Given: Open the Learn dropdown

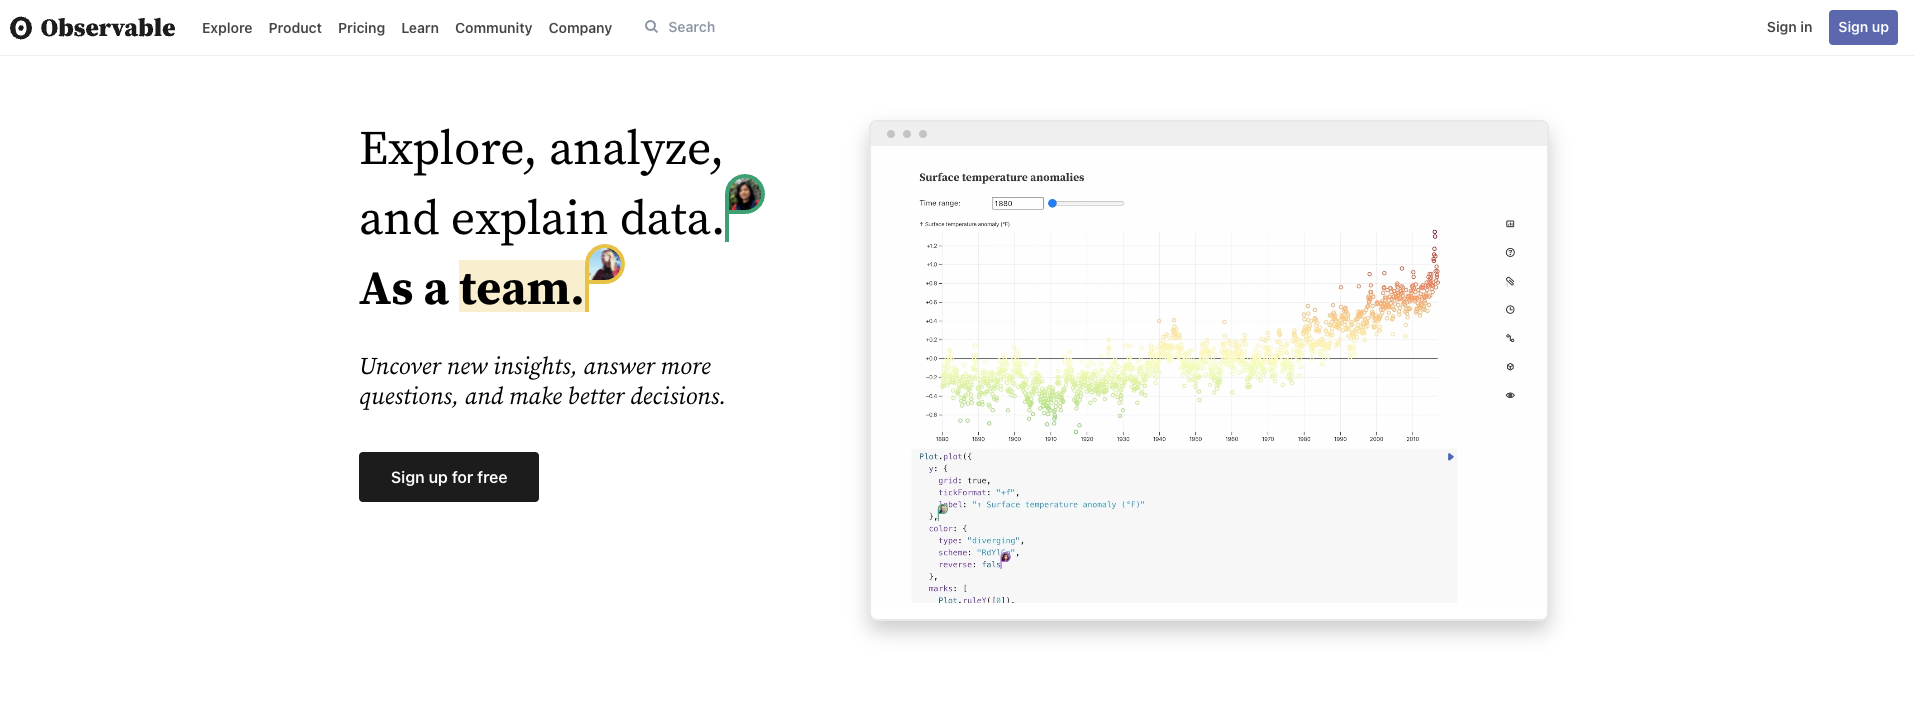Looking at the screenshot, I should [419, 28].
